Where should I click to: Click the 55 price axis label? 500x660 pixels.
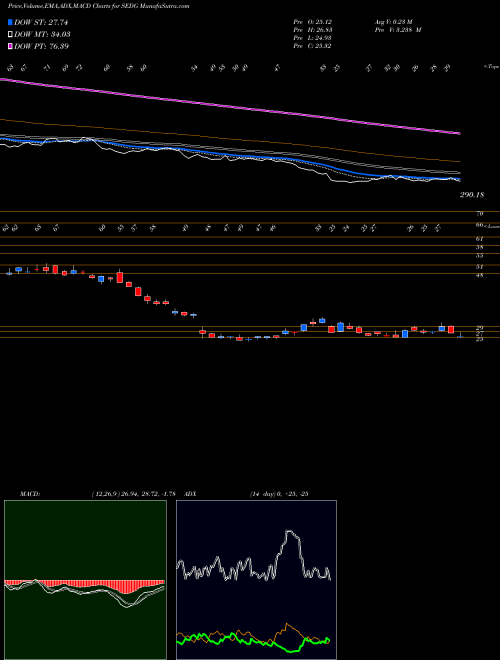(x=480, y=255)
